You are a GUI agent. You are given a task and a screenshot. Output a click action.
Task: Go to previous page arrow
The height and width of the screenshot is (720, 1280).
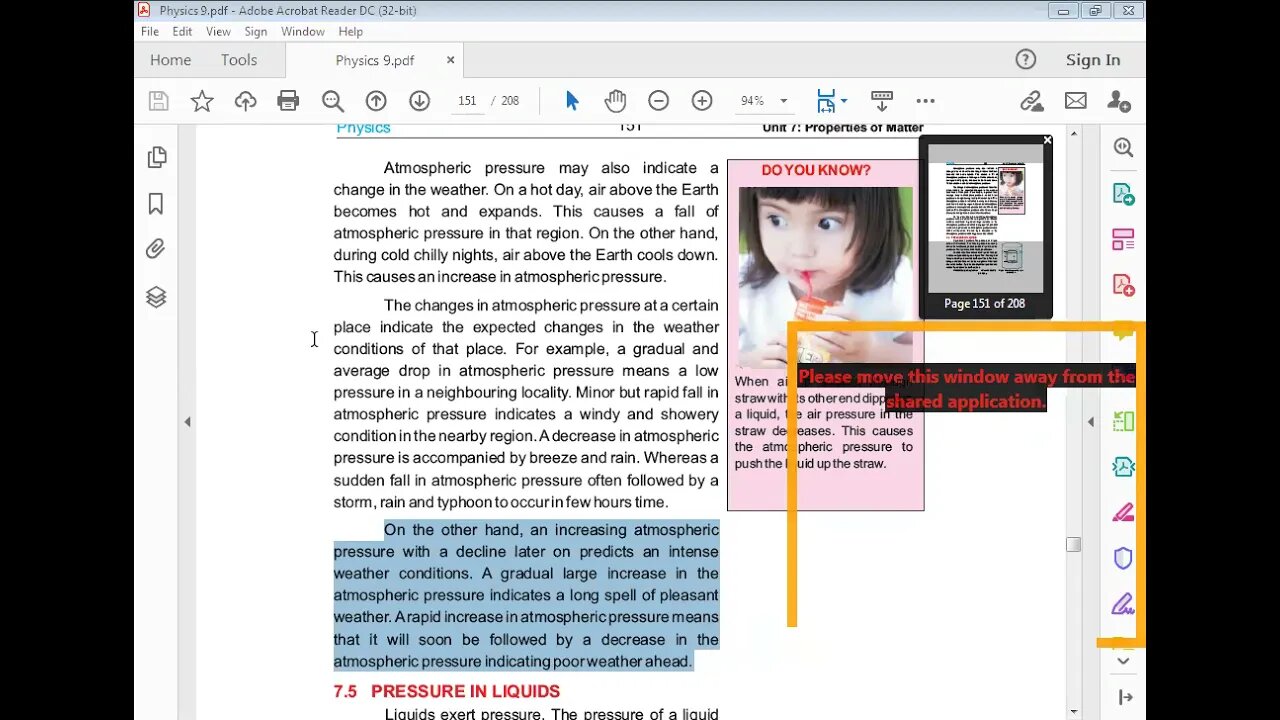pos(376,101)
